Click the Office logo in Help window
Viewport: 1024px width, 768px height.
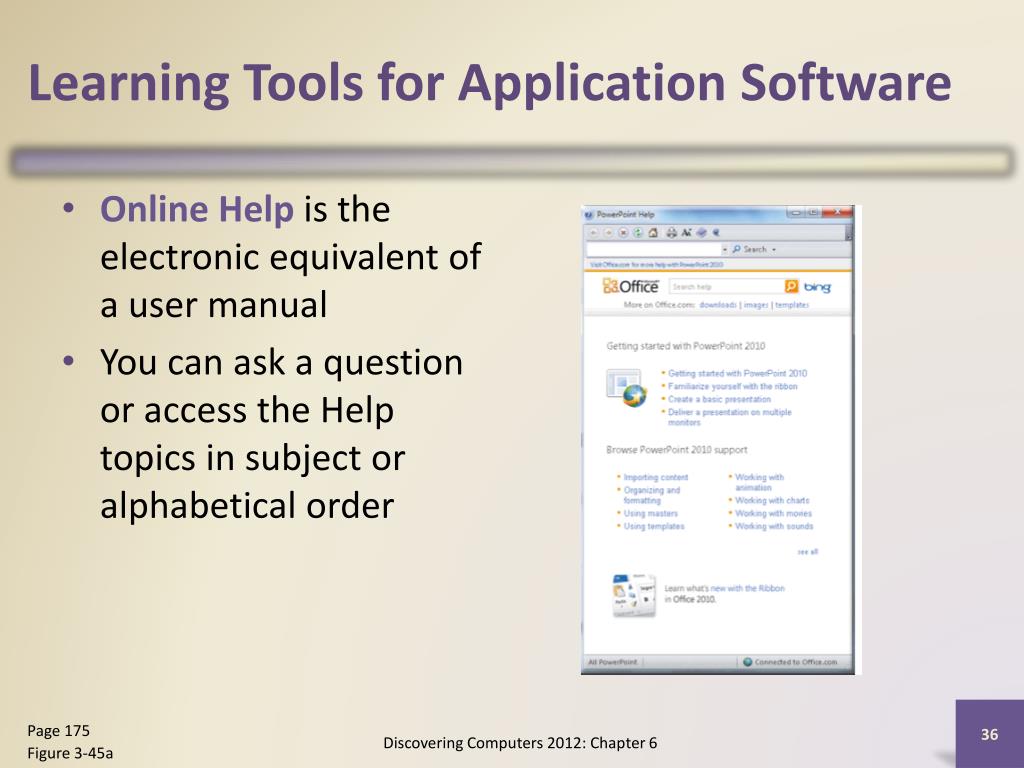630,286
